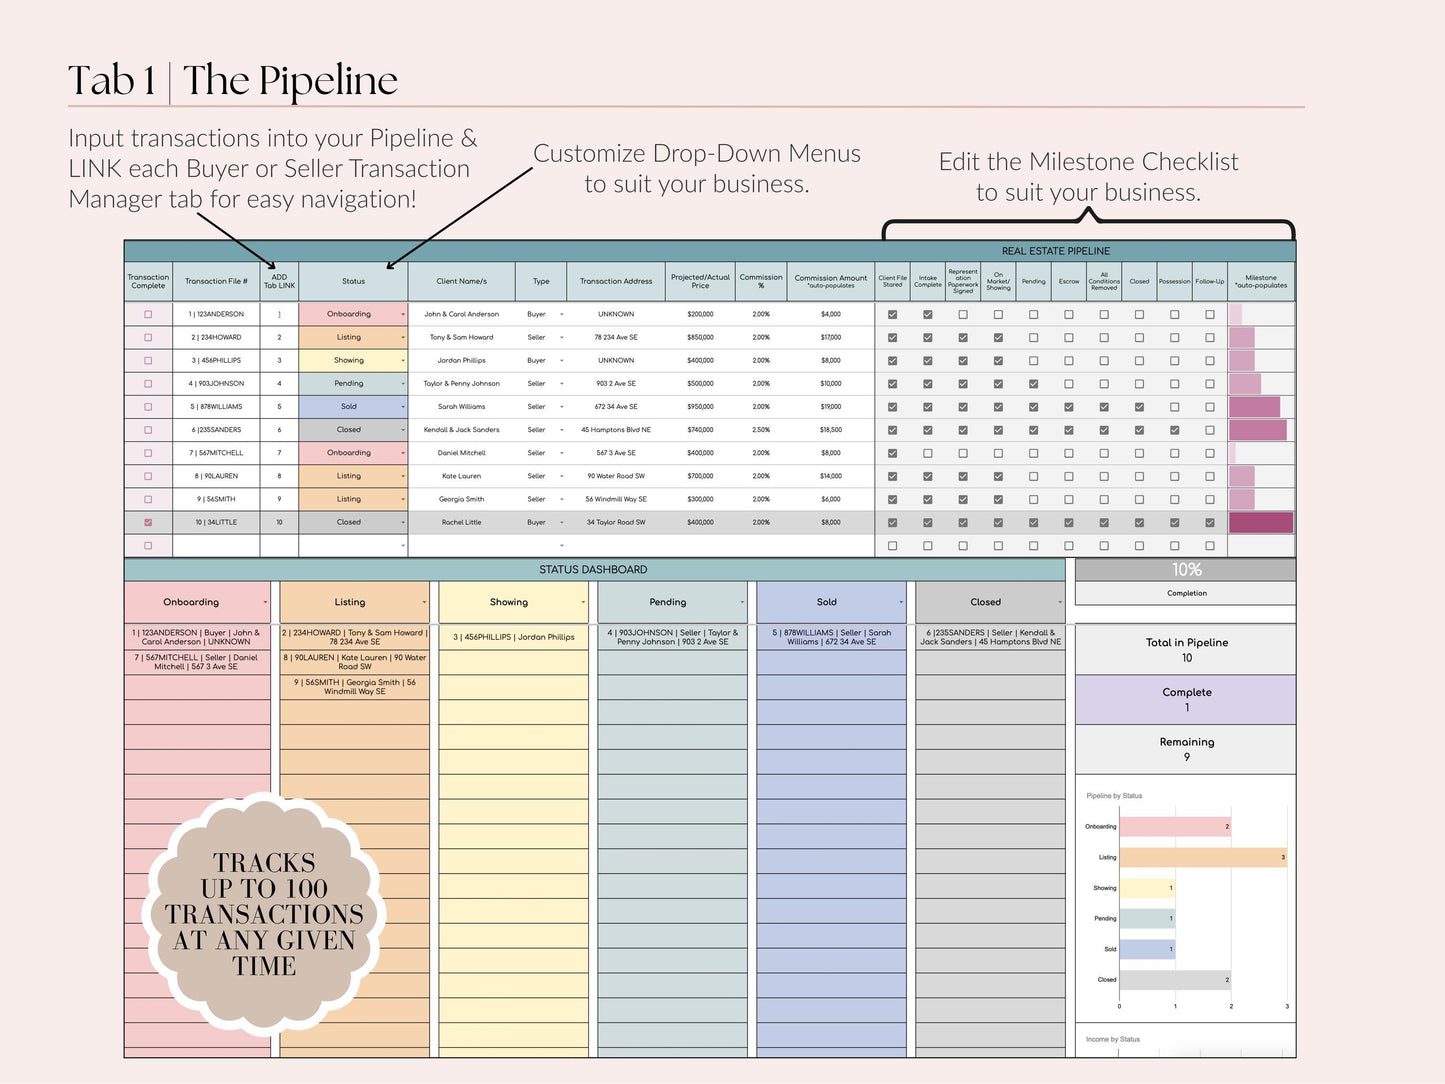Open Closed dropdown in Status Dashboard header
Viewport: 1445px width, 1084px height.
click(1060, 602)
